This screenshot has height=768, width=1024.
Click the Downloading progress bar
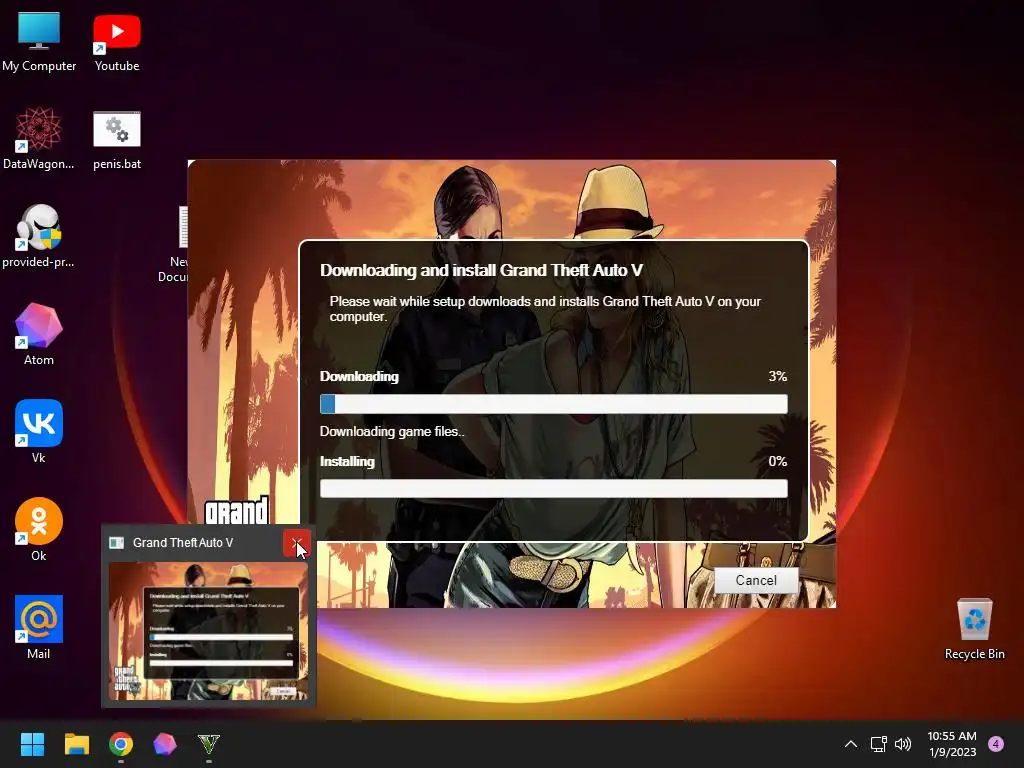click(x=554, y=404)
